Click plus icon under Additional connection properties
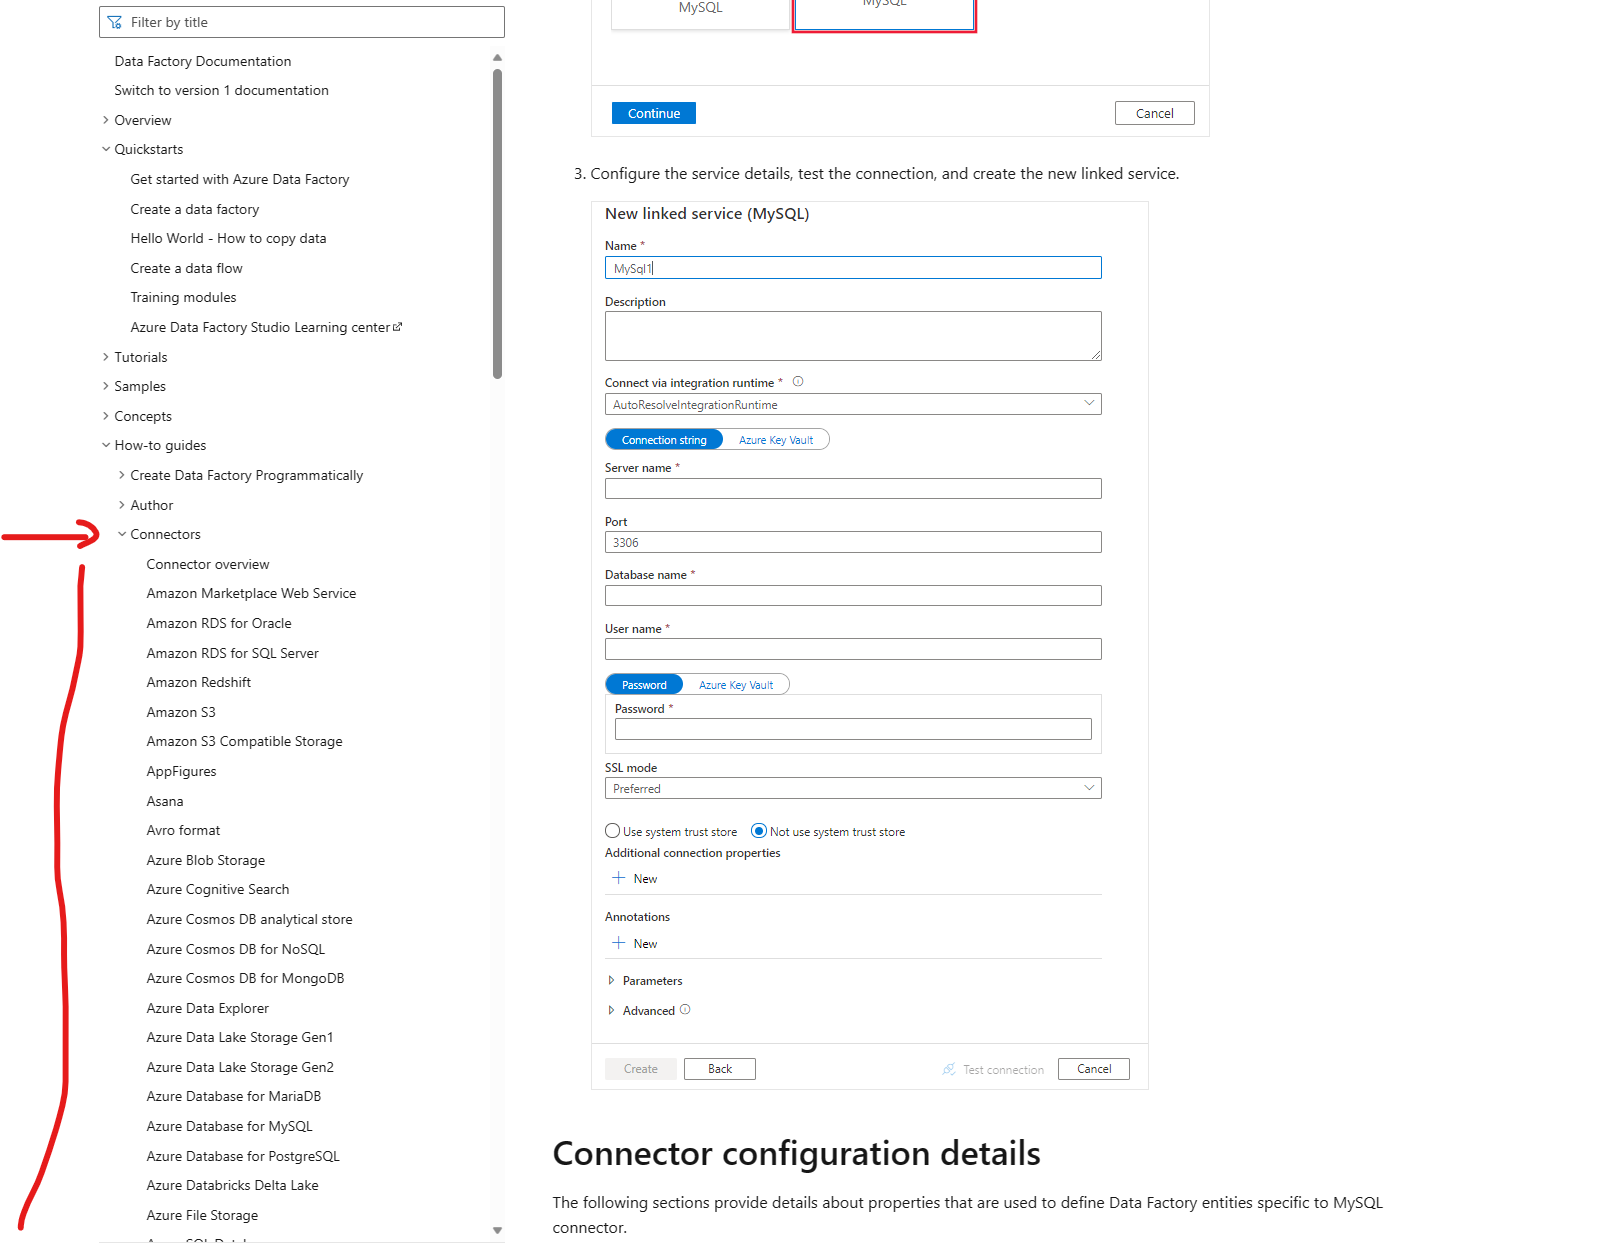This screenshot has width=1619, height=1248. pyautogui.click(x=619, y=878)
